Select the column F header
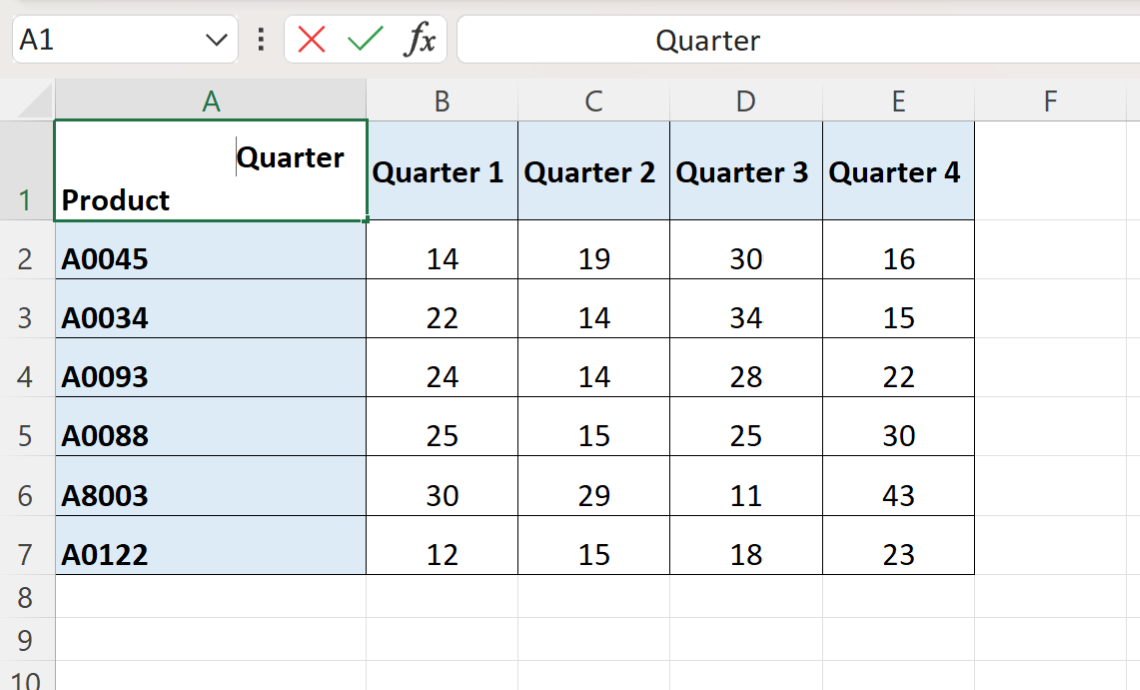The width and height of the screenshot is (1140, 690). pos(1051,100)
